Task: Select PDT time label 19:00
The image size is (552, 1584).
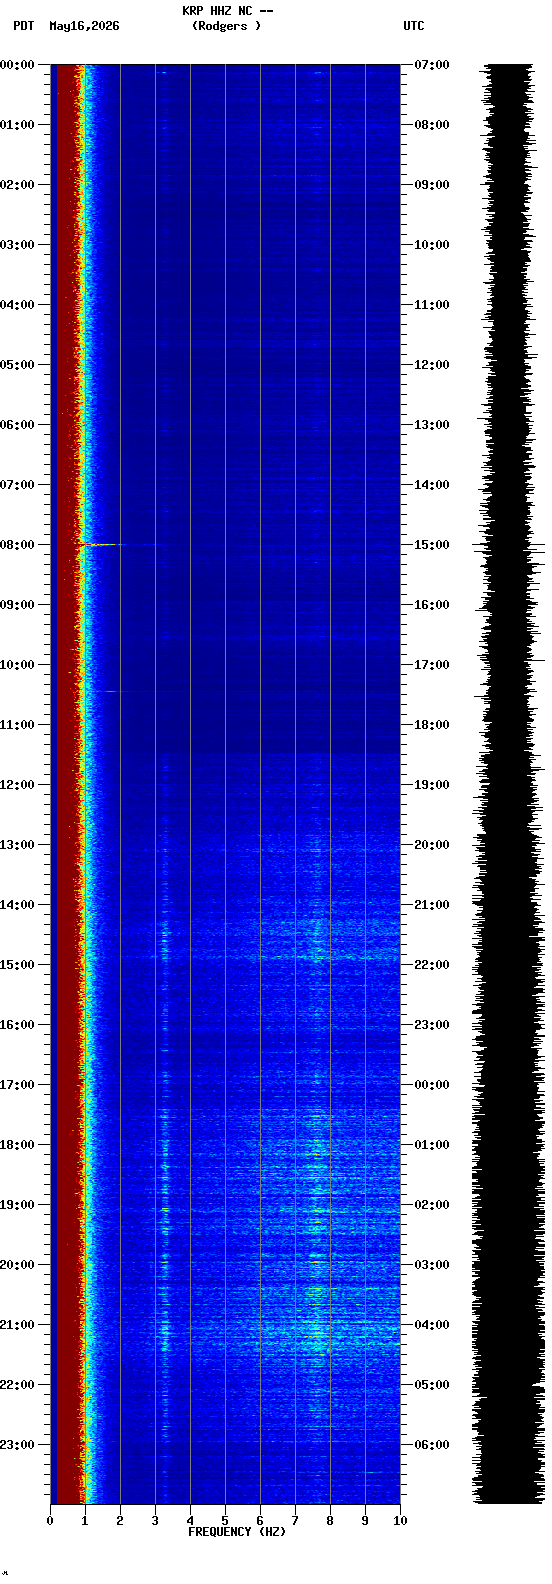Action: click(x=17, y=1205)
